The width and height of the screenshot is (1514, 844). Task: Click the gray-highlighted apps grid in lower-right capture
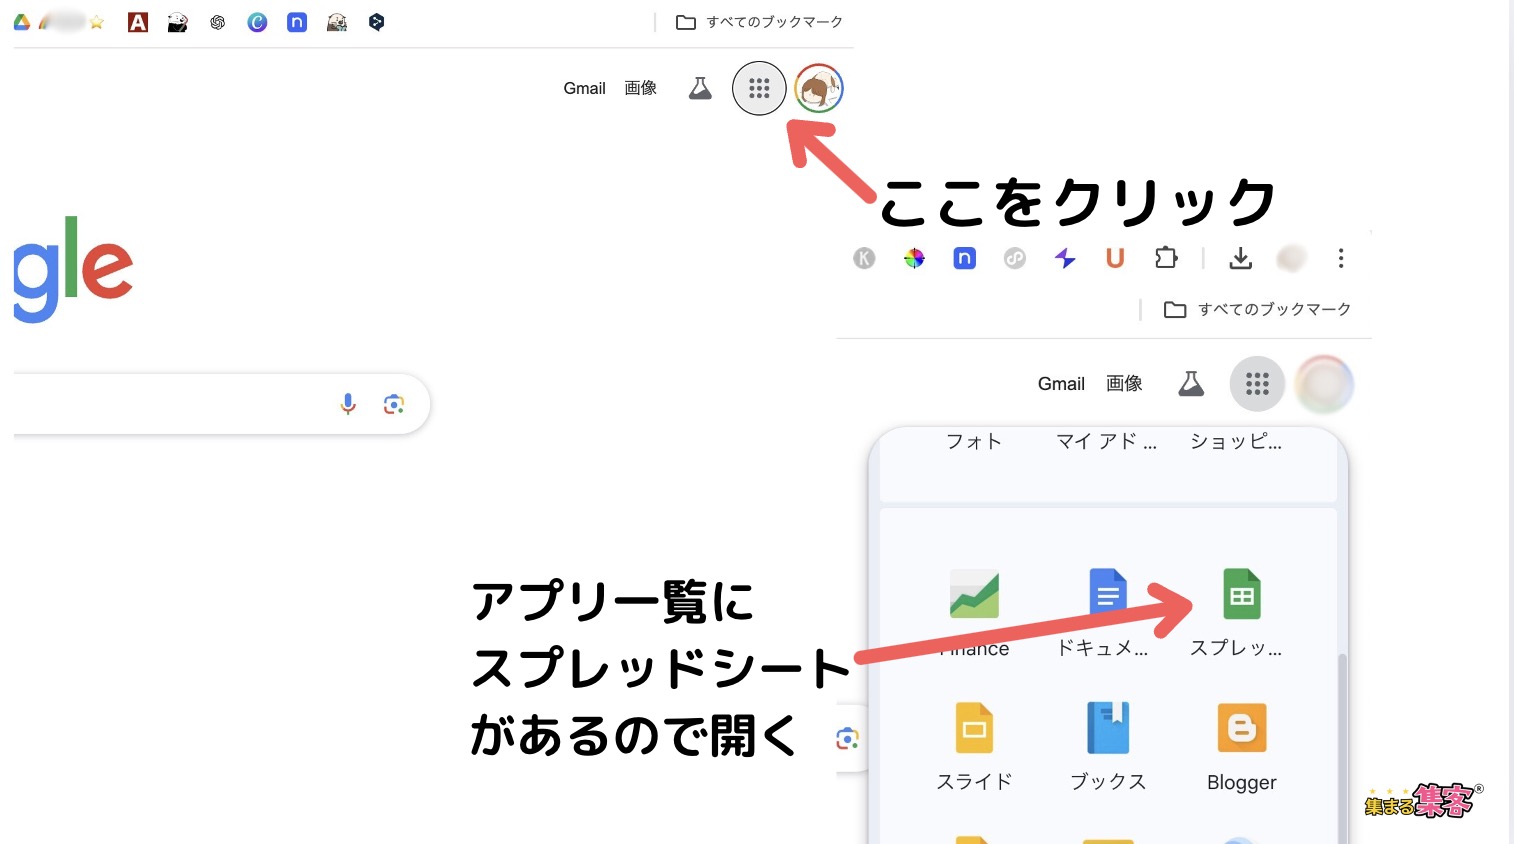(x=1257, y=384)
